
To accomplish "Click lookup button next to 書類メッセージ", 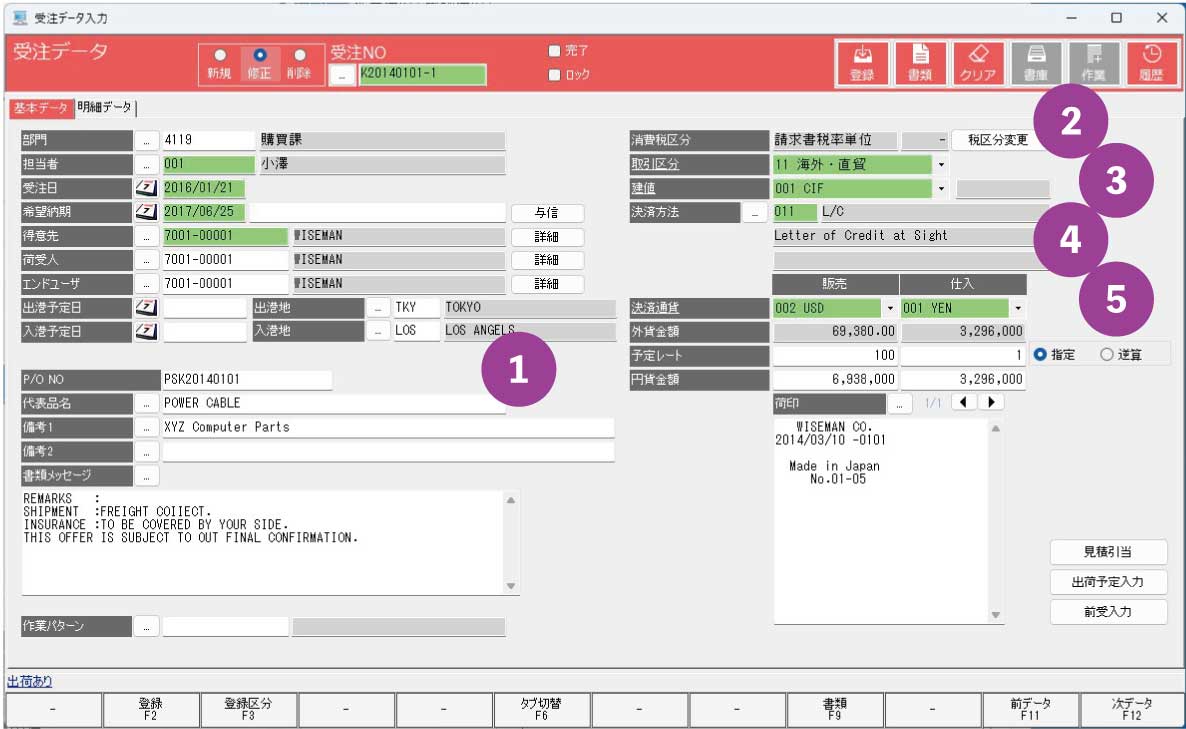I will pos(147,476).
